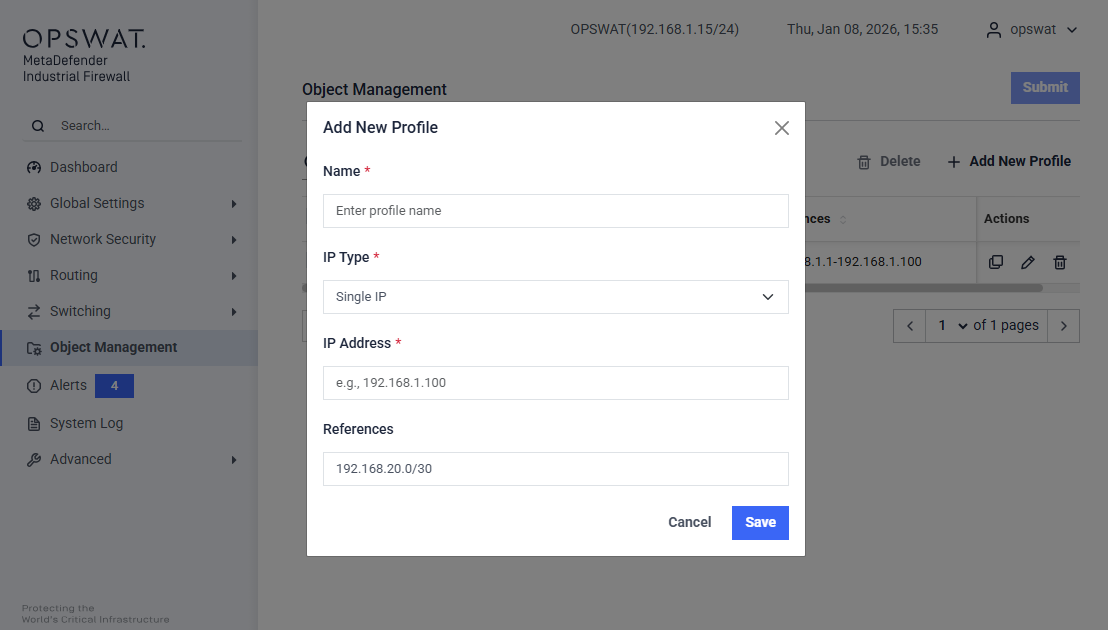The image size is (1108, 630).
Task: Save the new profile
Action: tap(760, 523)
